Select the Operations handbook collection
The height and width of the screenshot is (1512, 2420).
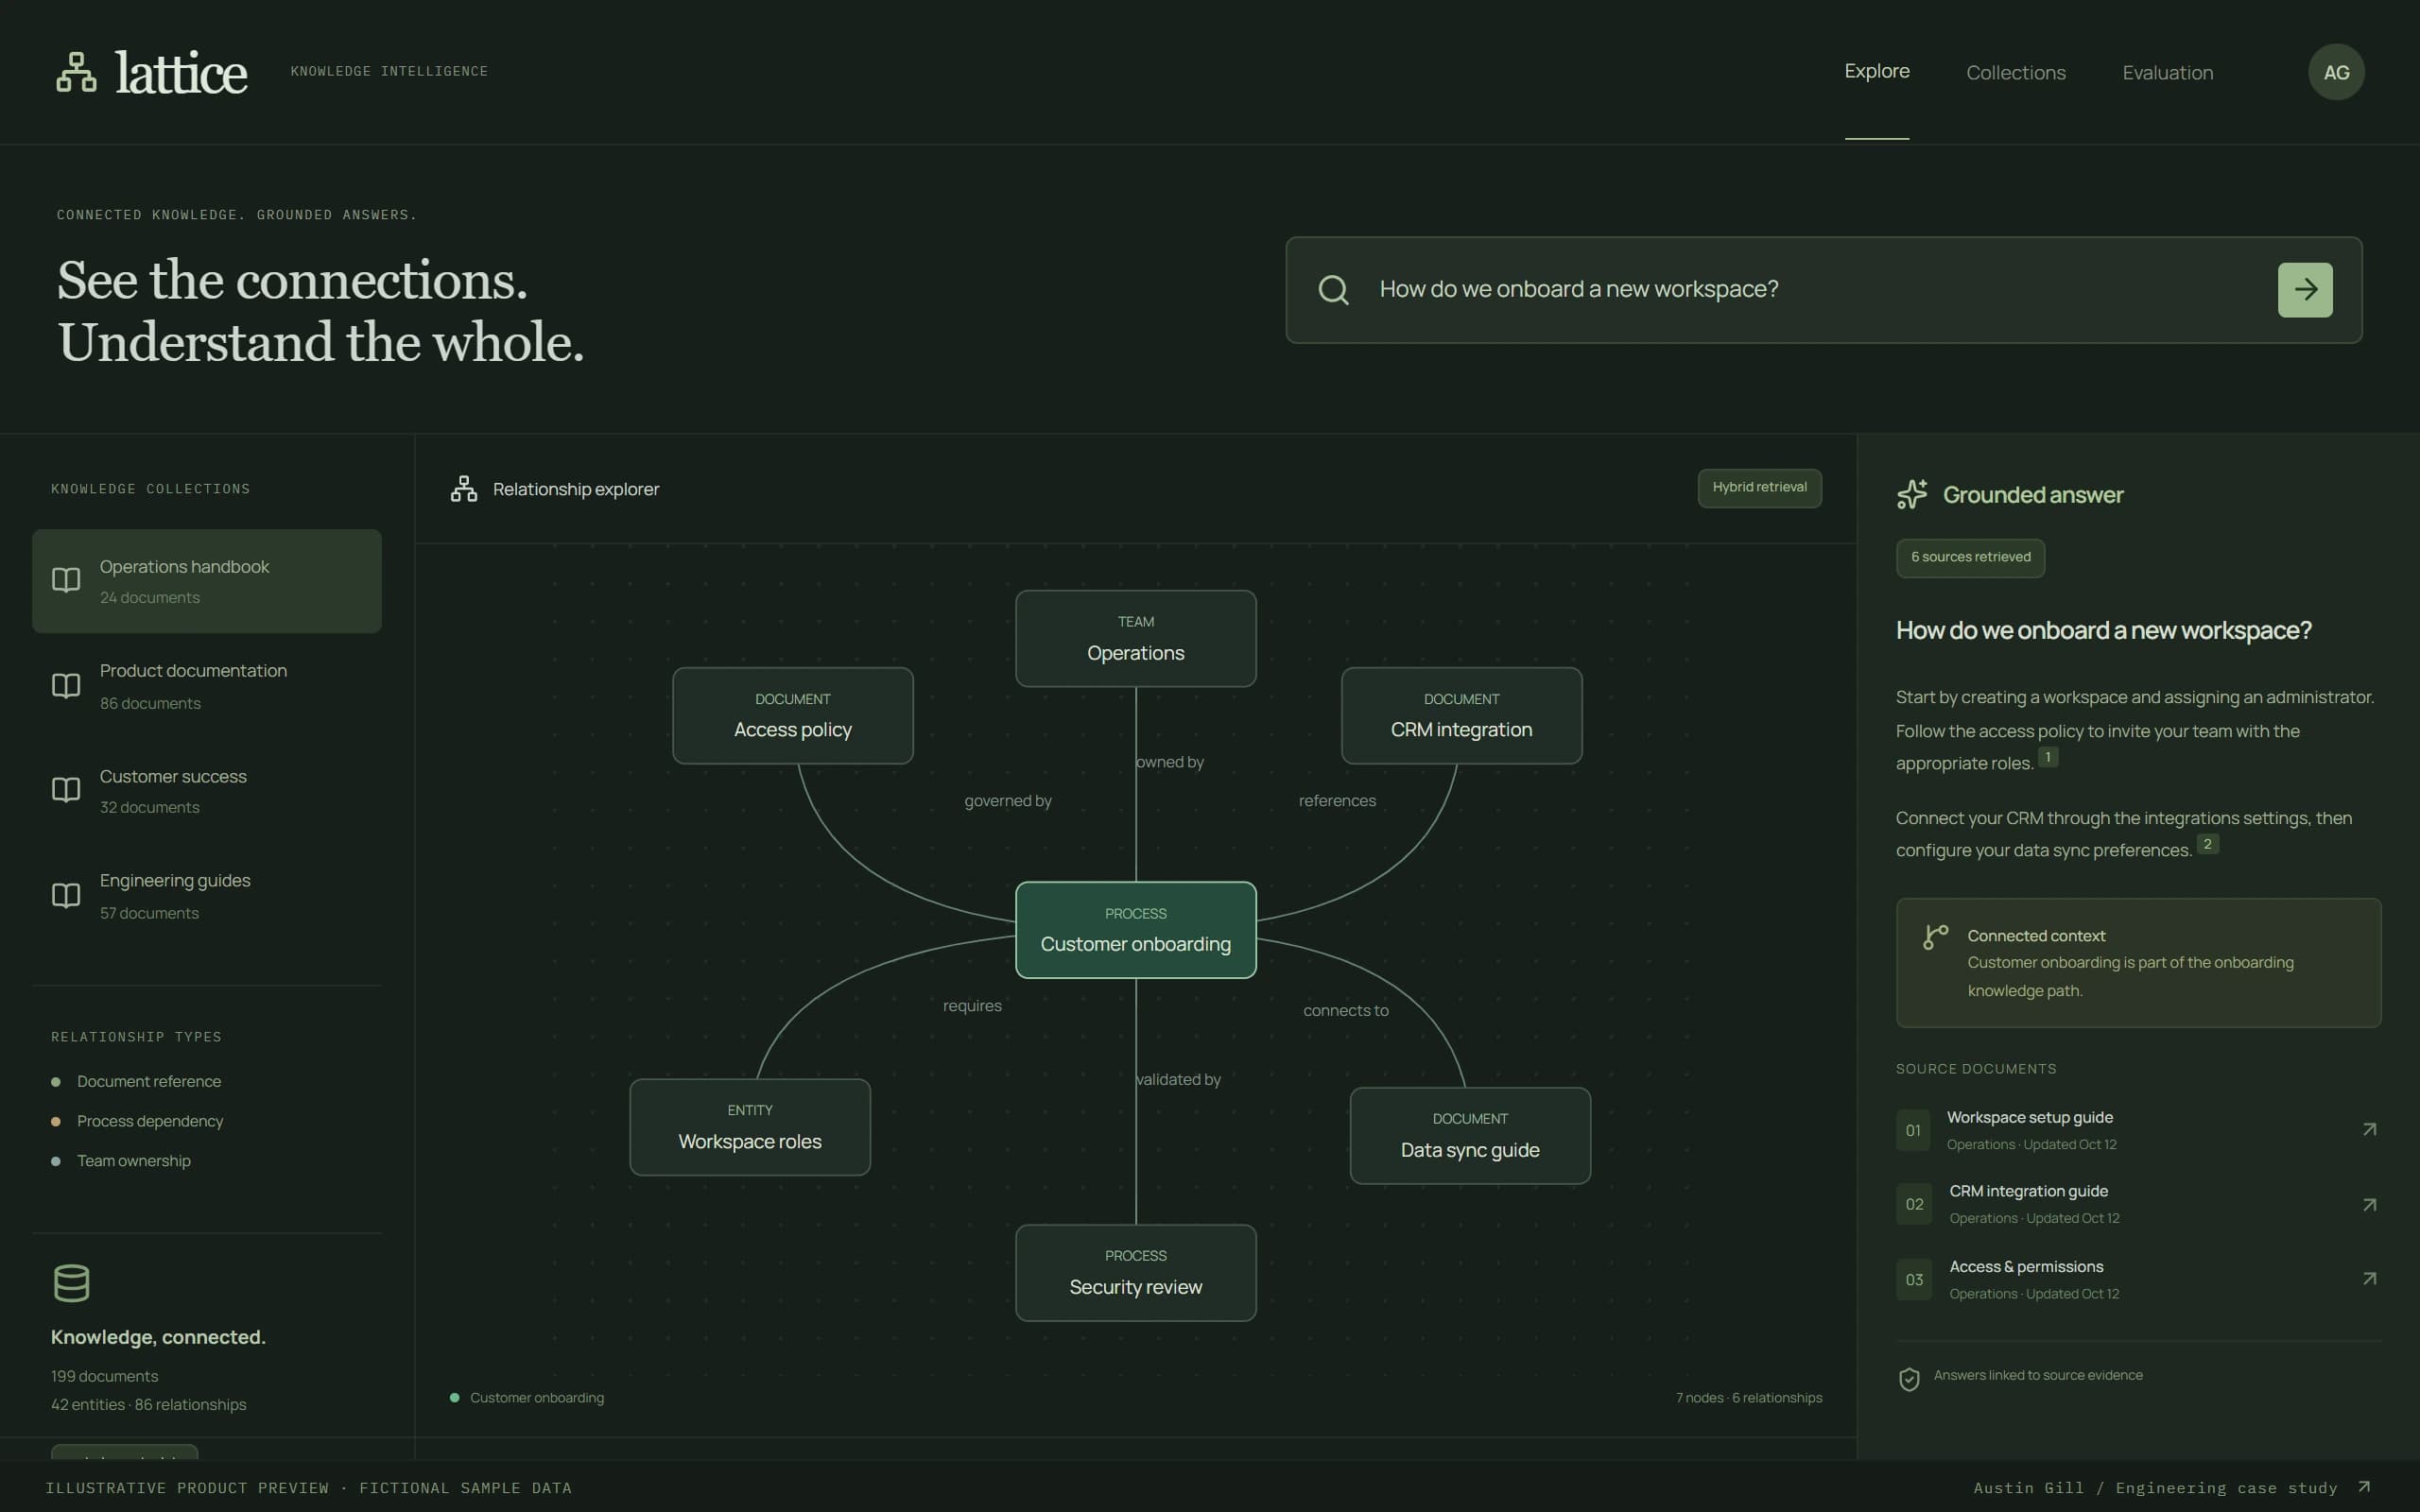[207, 581]
